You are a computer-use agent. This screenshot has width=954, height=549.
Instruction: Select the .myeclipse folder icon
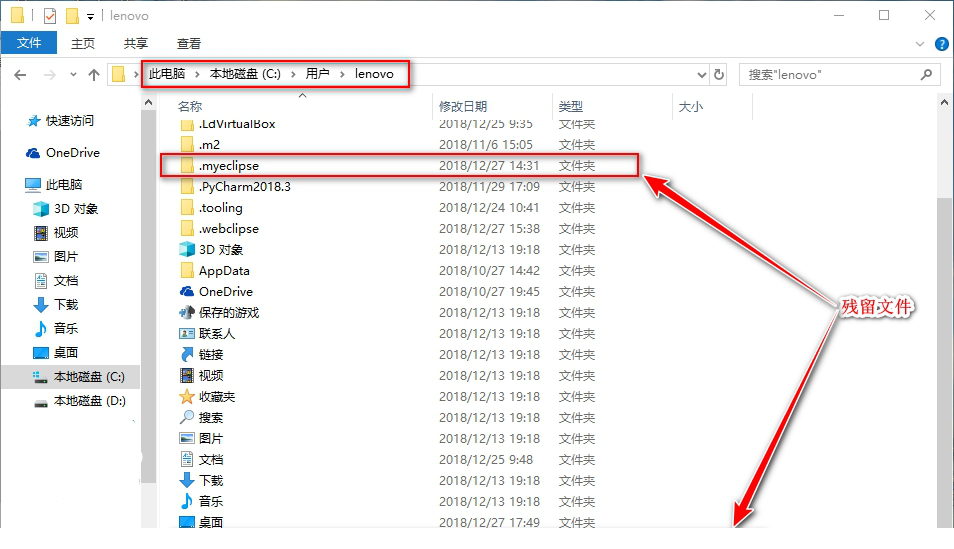[x=187, y=166]
